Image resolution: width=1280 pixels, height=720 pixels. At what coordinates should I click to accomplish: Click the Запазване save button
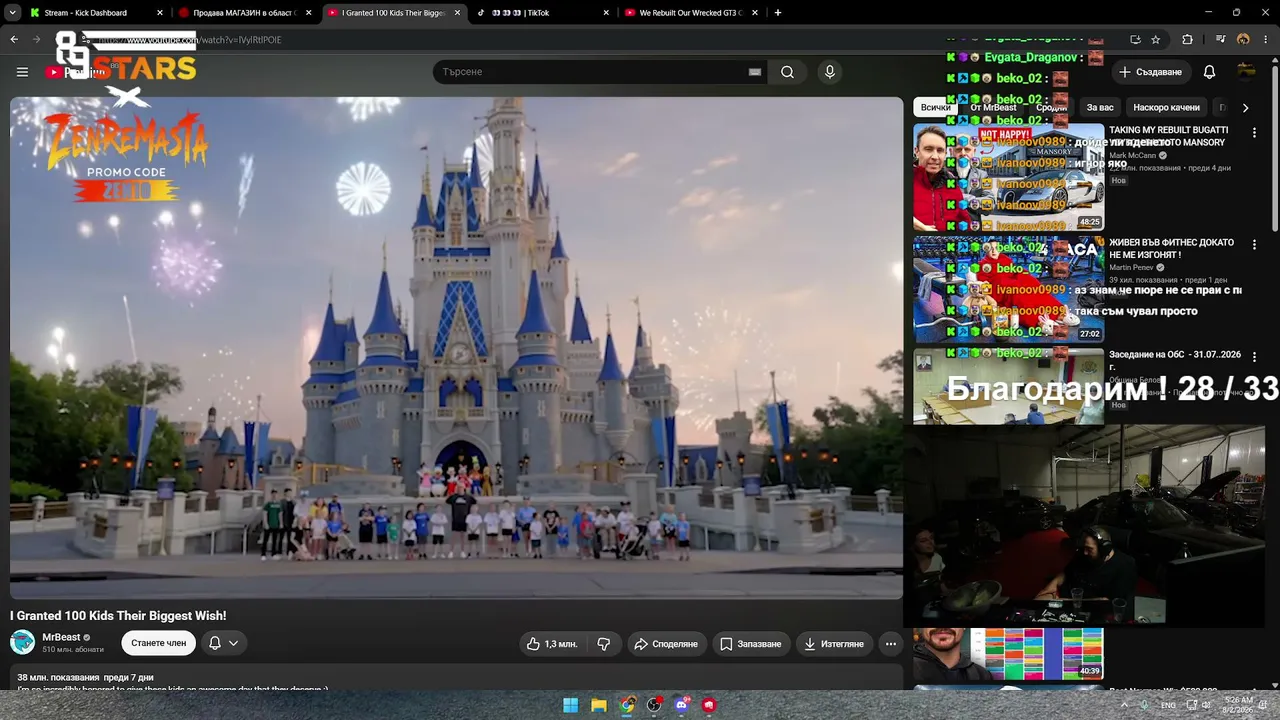click(x=750, y=644)
